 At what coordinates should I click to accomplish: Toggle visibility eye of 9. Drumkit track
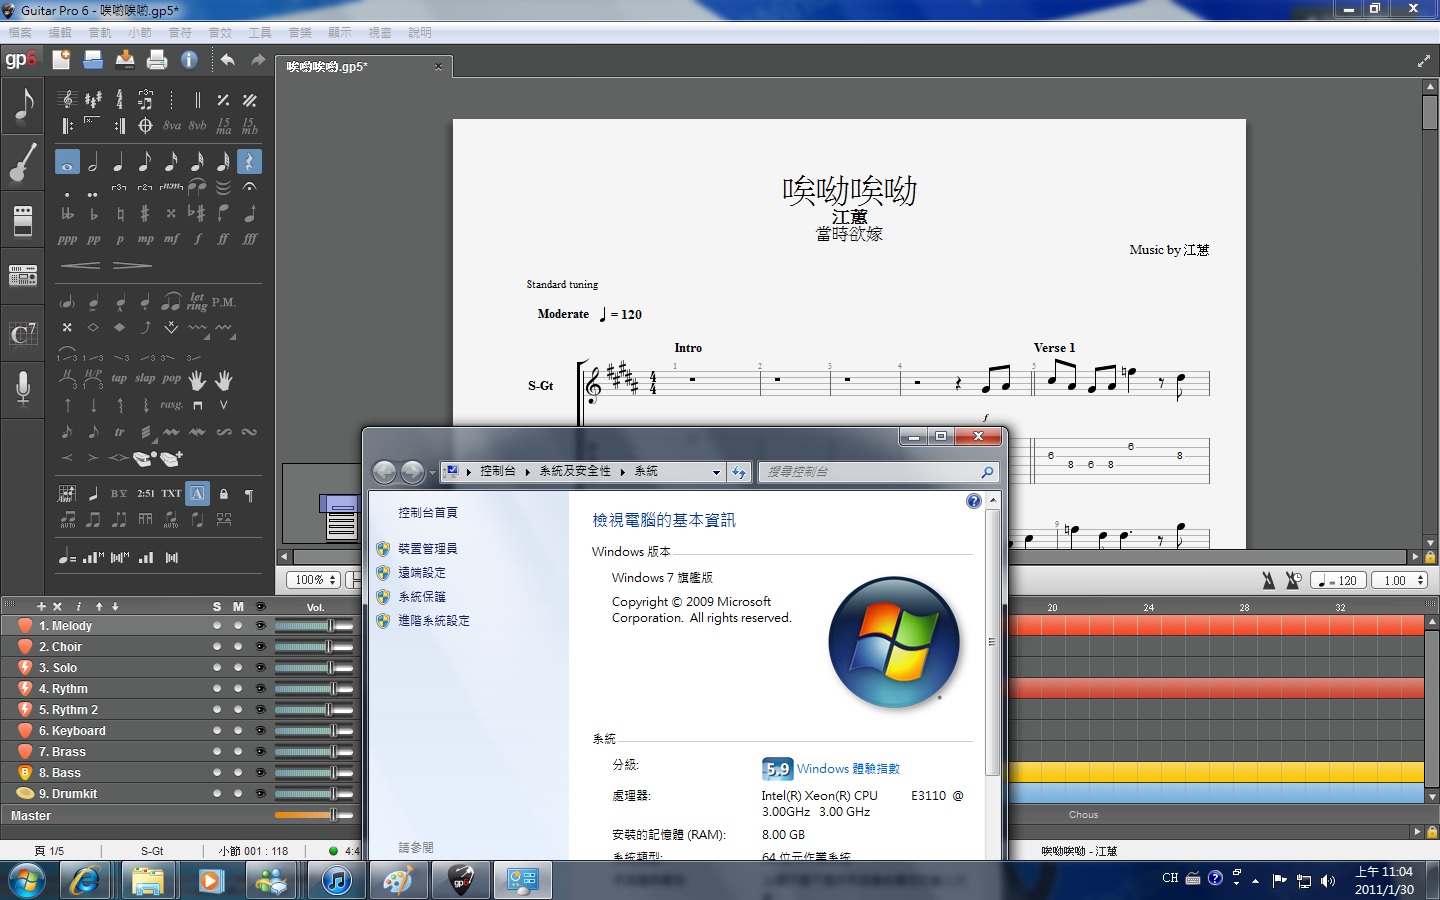click(x=261, y=793)
